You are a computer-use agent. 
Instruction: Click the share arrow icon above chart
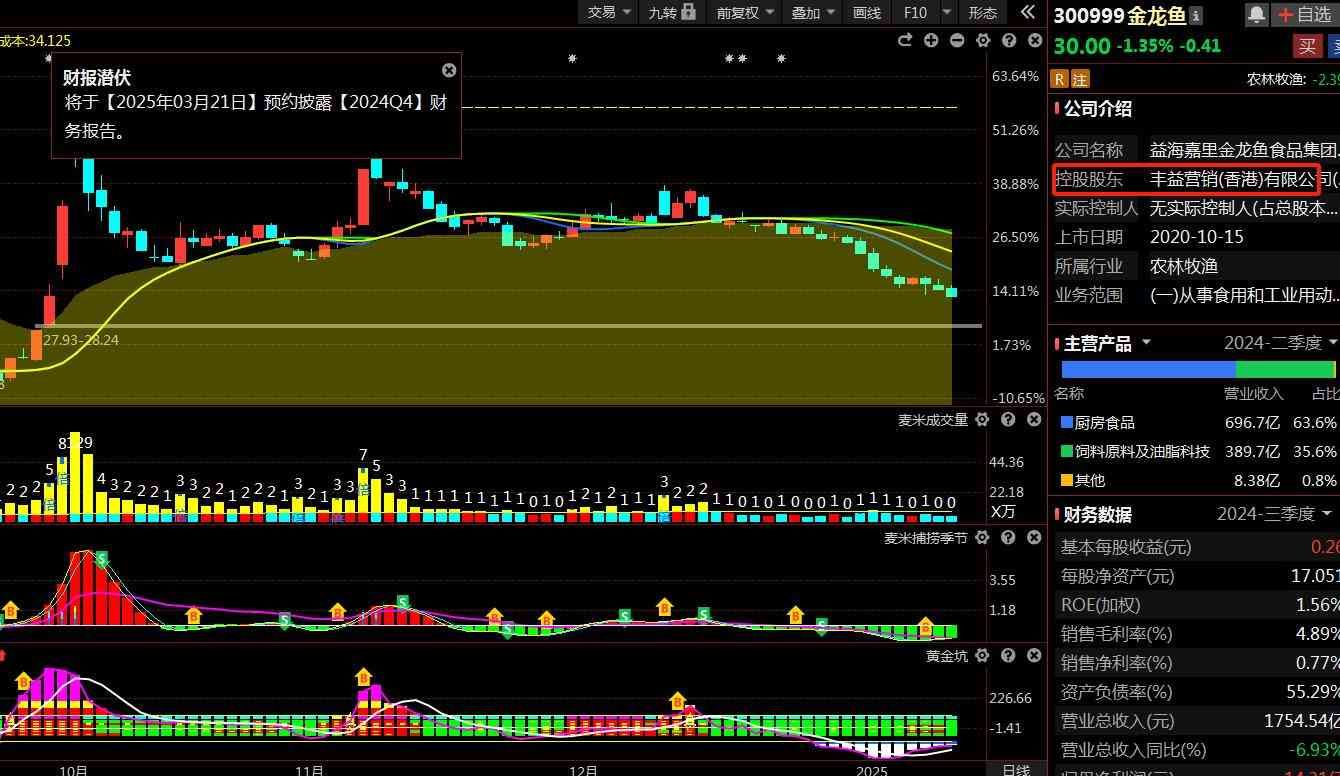click(x=905, y=40)
